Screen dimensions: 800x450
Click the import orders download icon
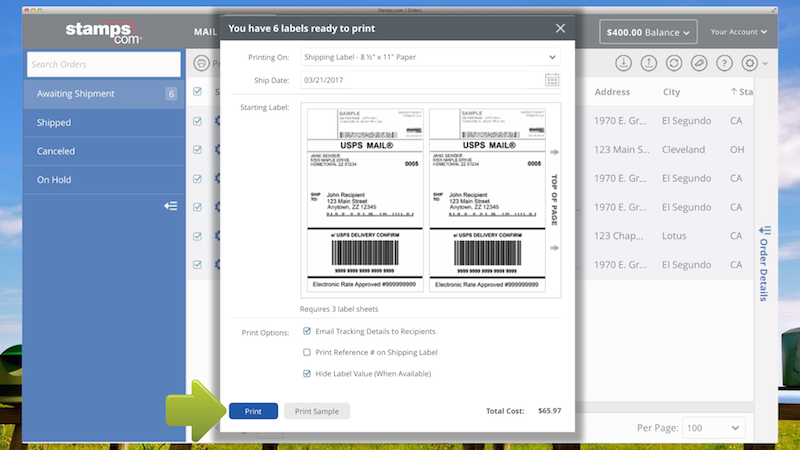tap(623, 63)
